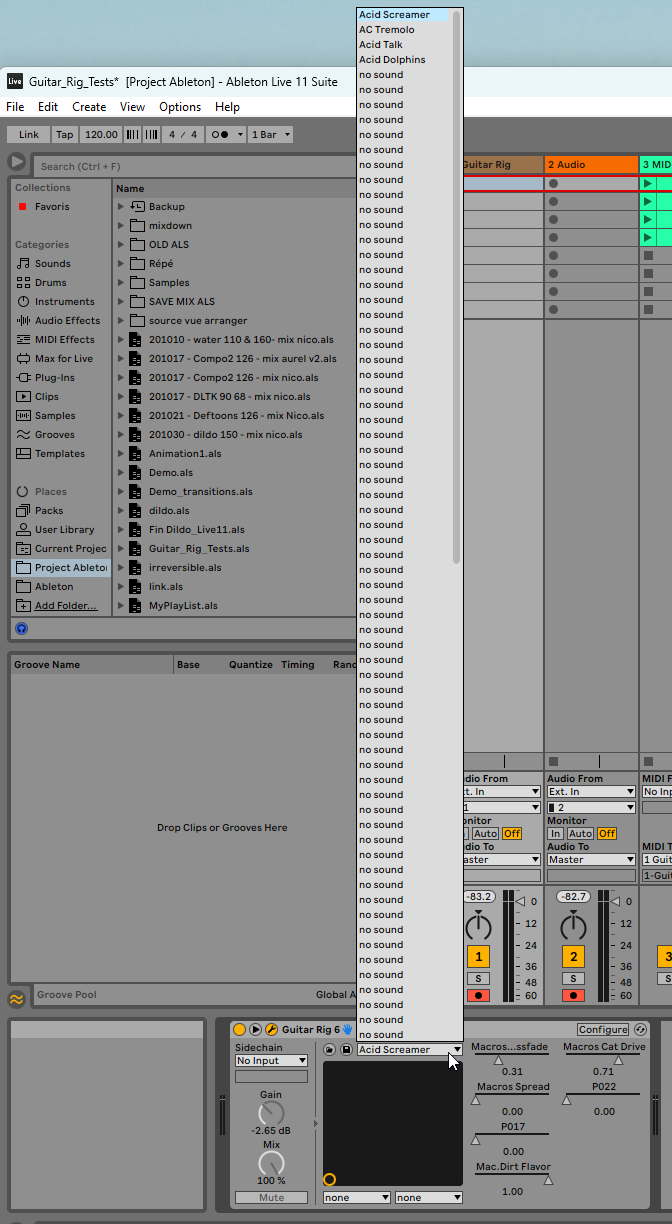Click the hot-swap preset folder icon
This screenshot has width=672, height=1224.
coord(330,1050)
